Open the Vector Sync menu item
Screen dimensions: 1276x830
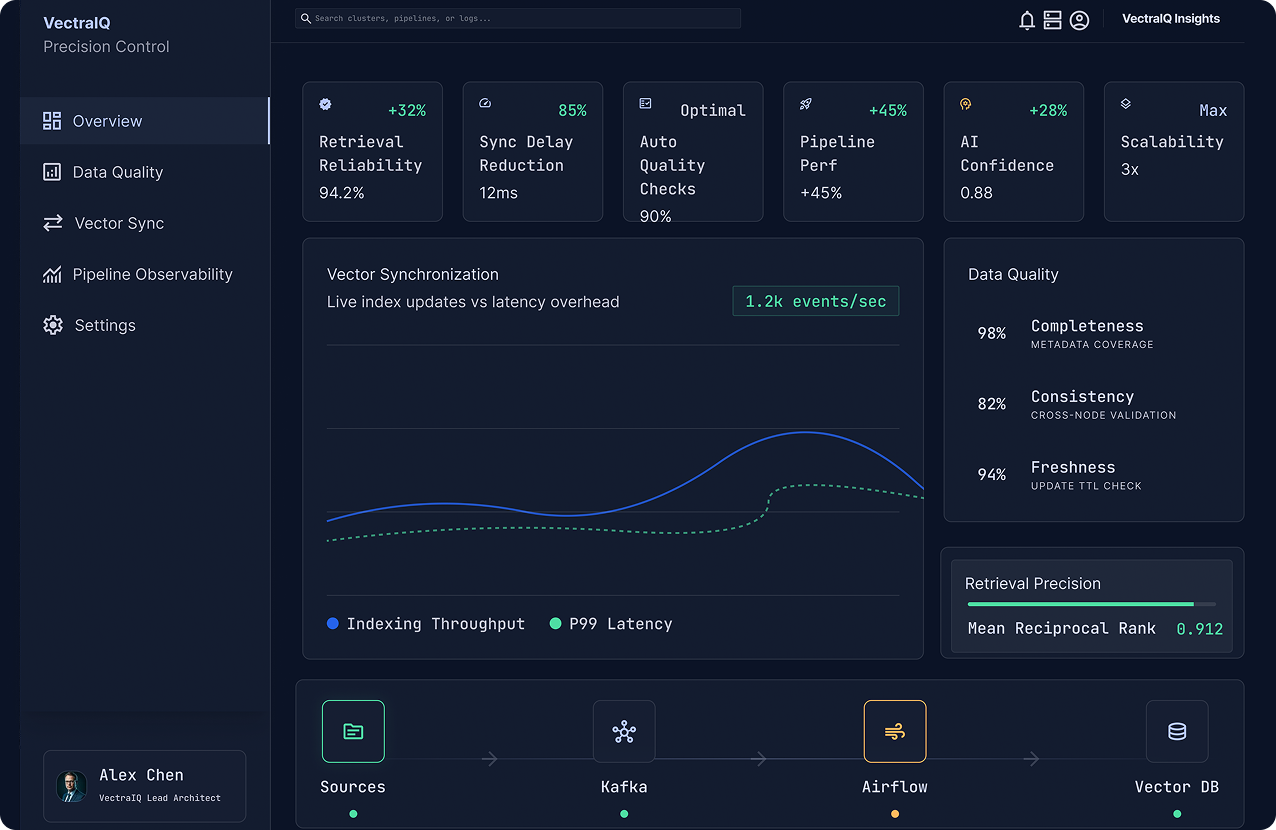coord(145,223)
